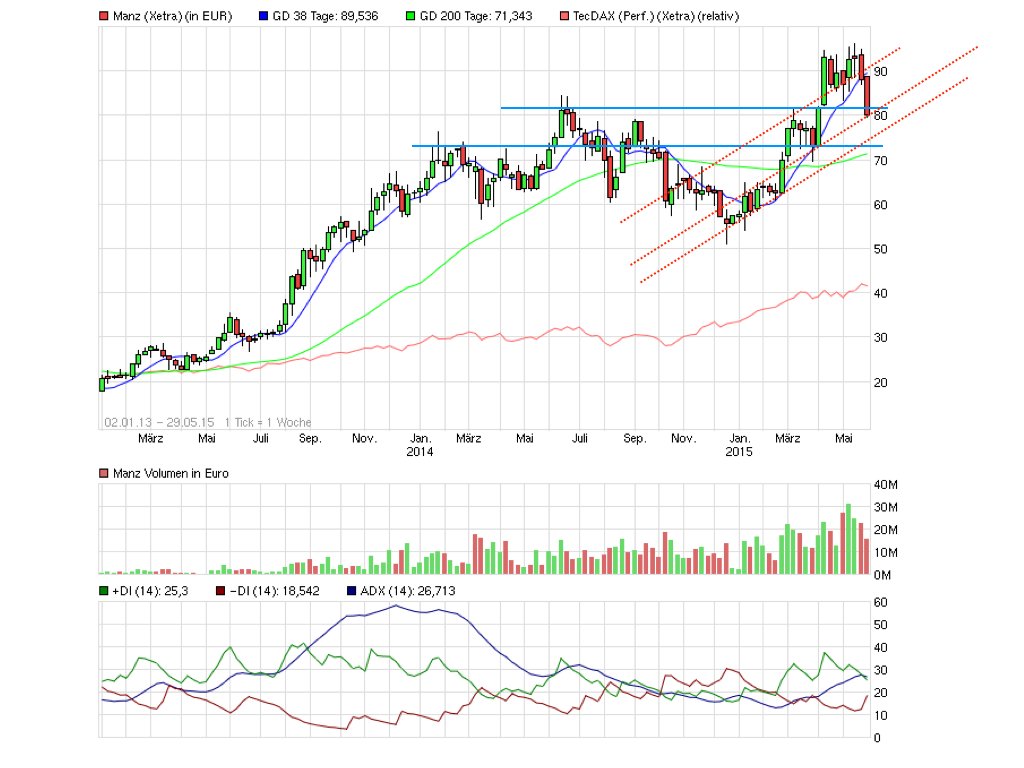
Task: Select the "ADX (14): 26,713" legend text
Action: 408,591
